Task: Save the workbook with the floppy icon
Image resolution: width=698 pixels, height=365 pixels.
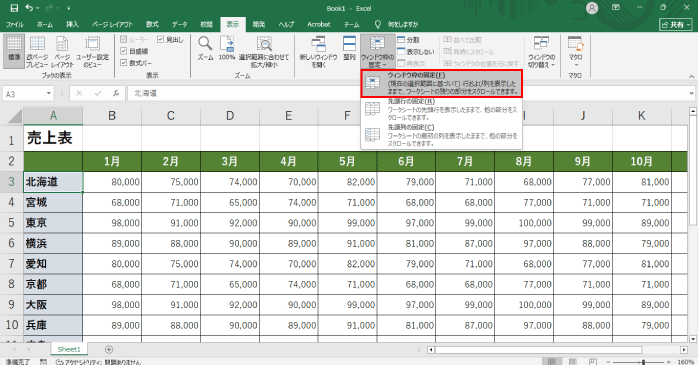Action: [14, 8]
